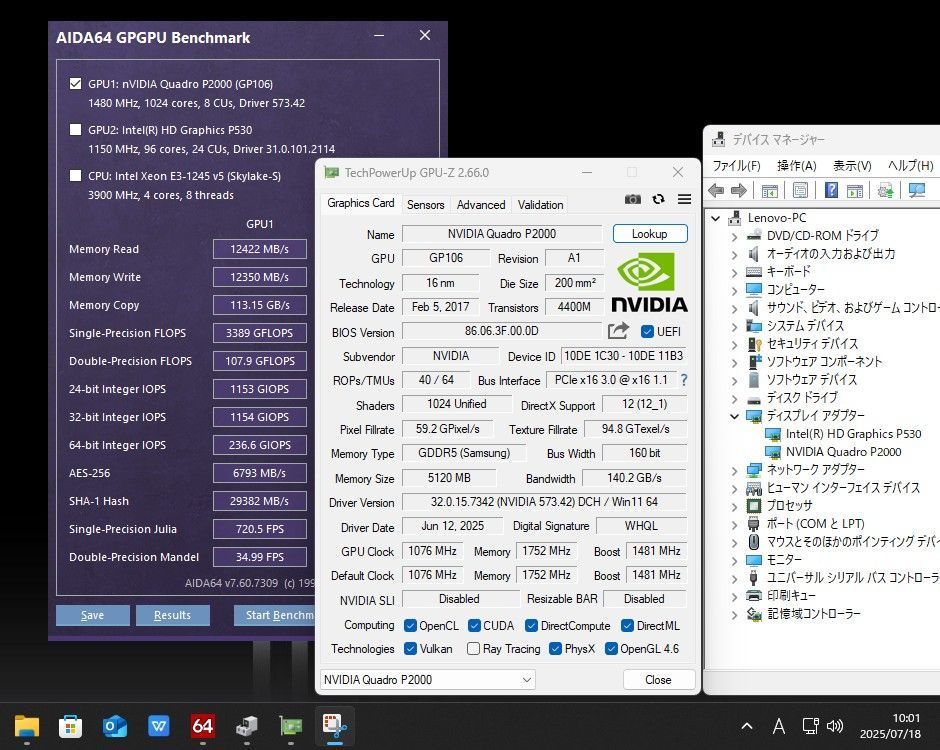Screen dimensions: 940x750
Task: Open the GPU-Z hamburger menu
Action: click(x=684, y=200)
